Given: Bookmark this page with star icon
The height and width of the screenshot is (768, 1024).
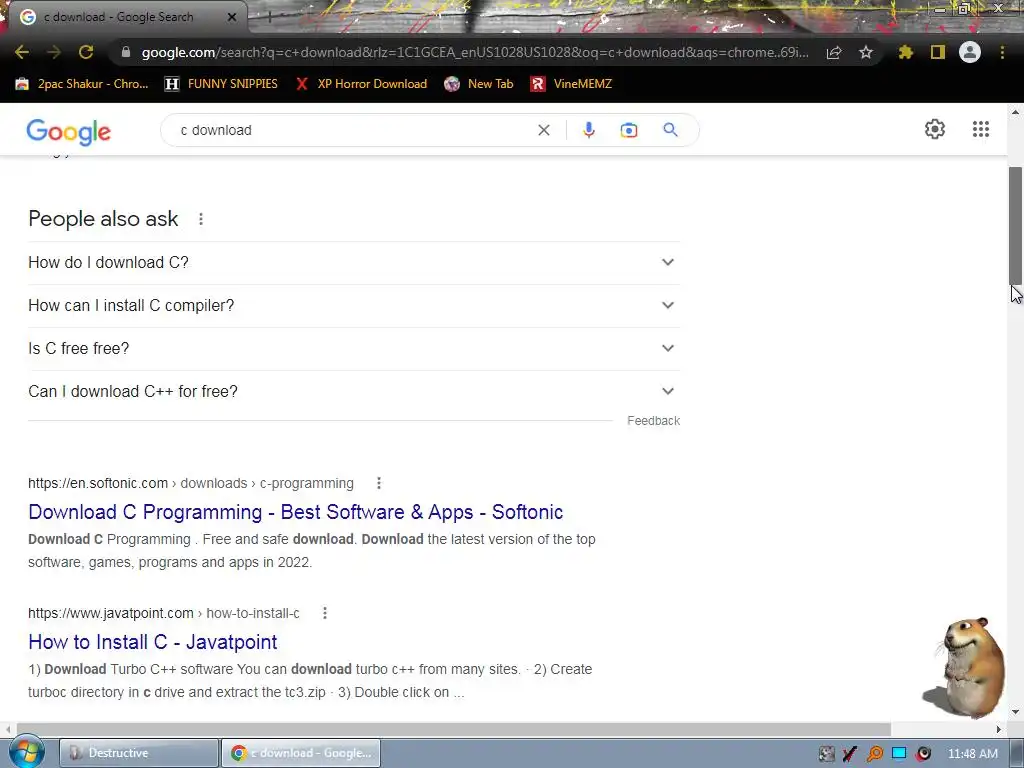Looking at the screenshot, I should [866, 52].
